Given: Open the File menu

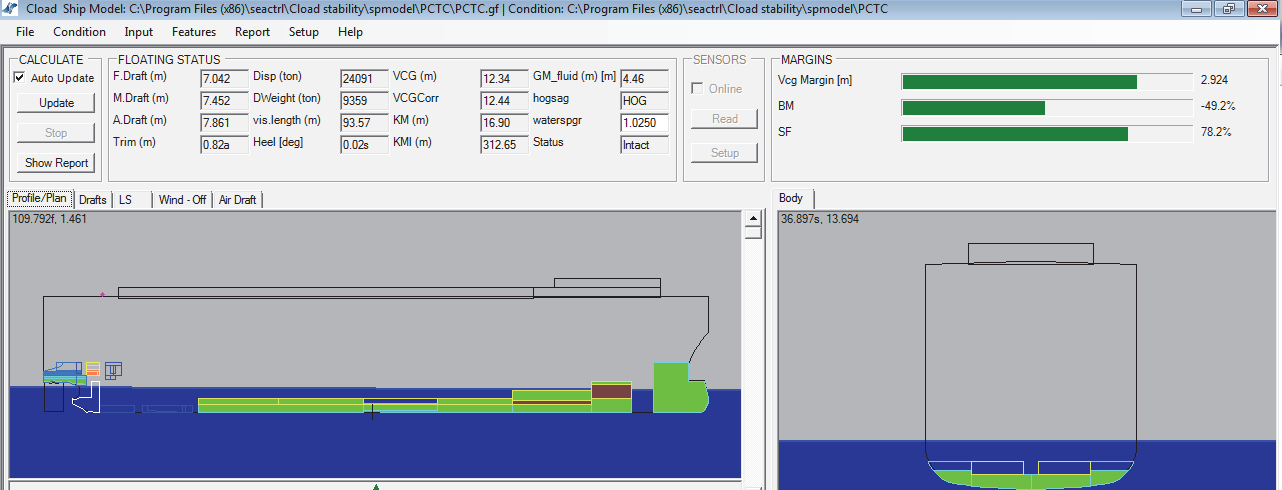Looking at the screenshot, I should pyautogui.click(x=25, y=32).
